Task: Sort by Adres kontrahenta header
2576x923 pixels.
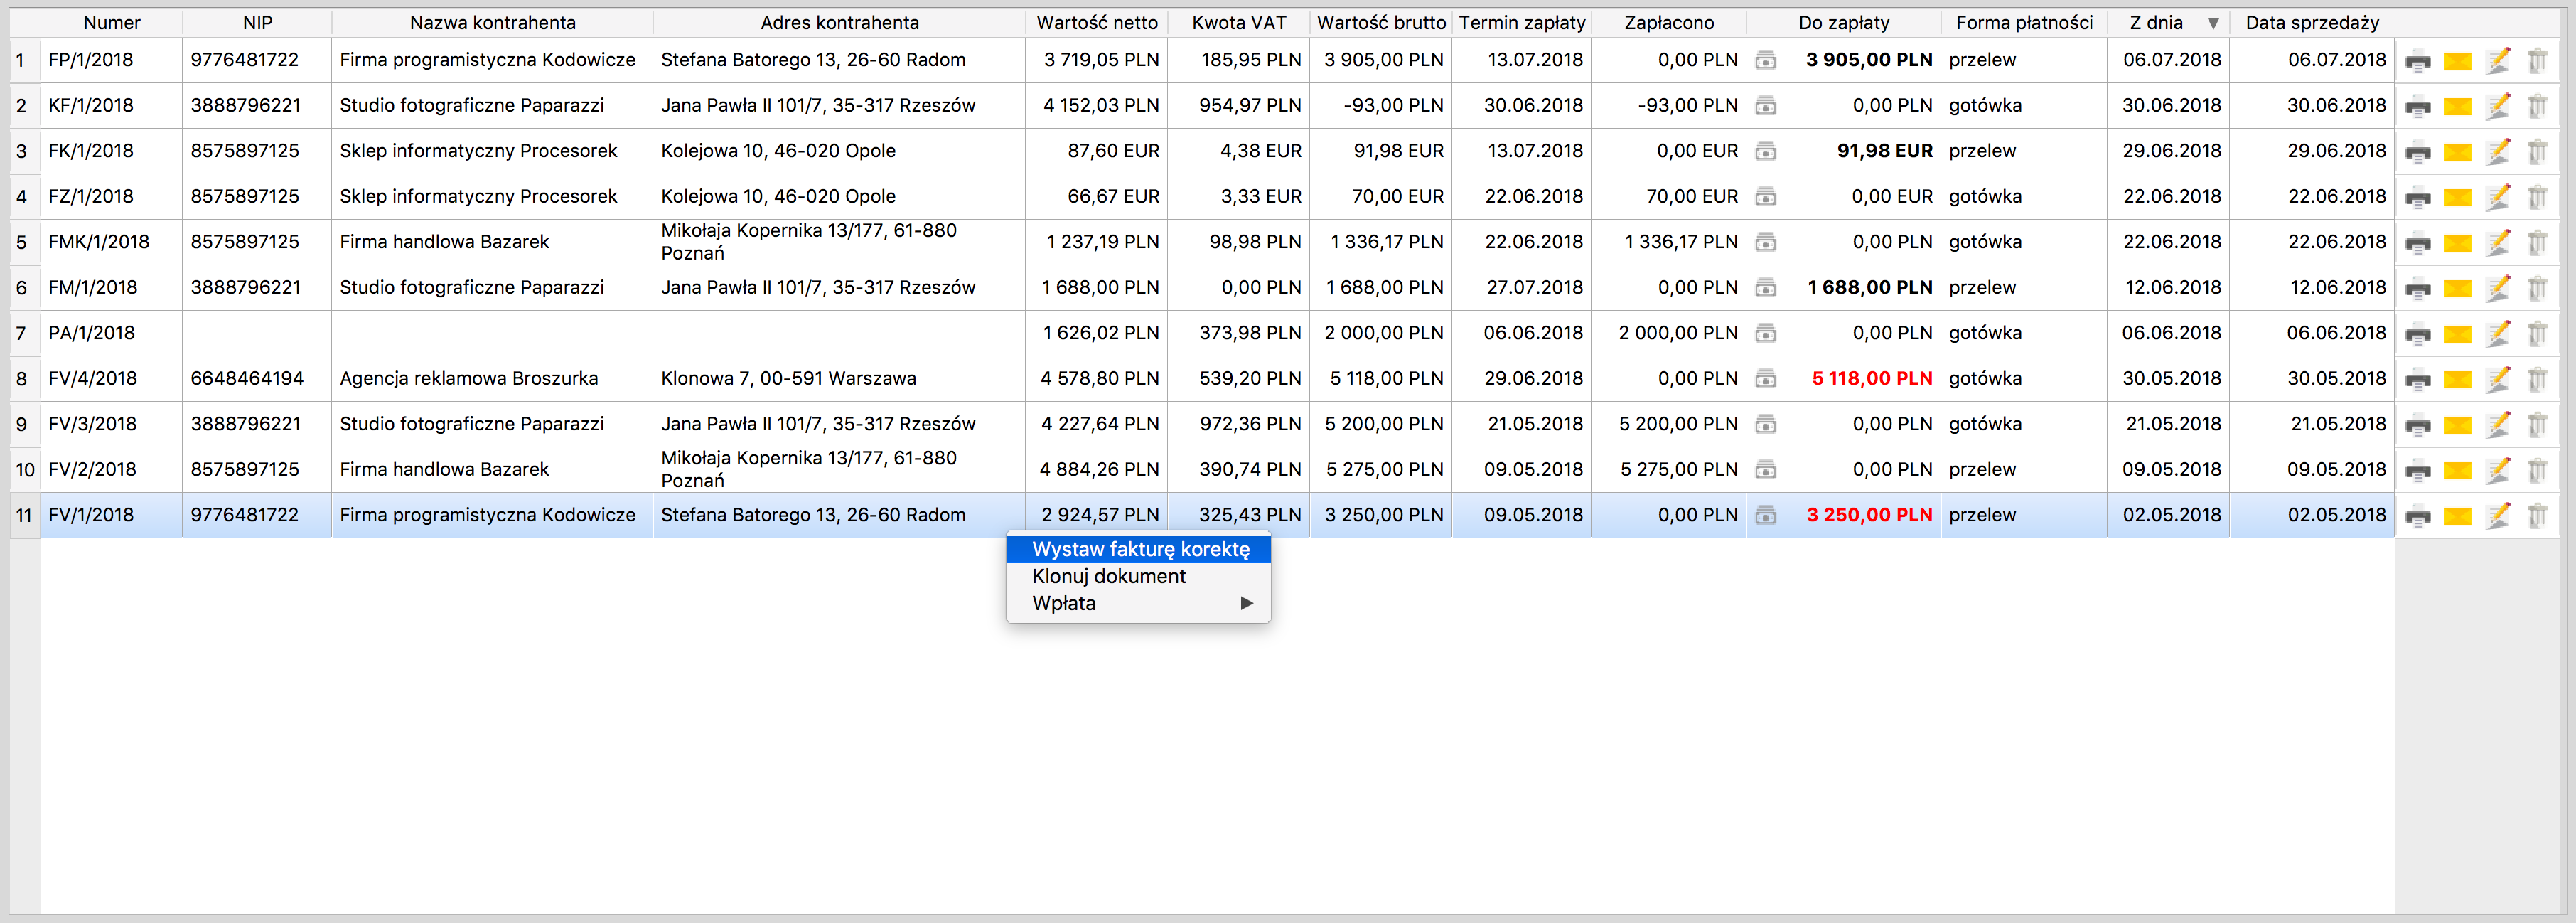Action: click(839, 22)
